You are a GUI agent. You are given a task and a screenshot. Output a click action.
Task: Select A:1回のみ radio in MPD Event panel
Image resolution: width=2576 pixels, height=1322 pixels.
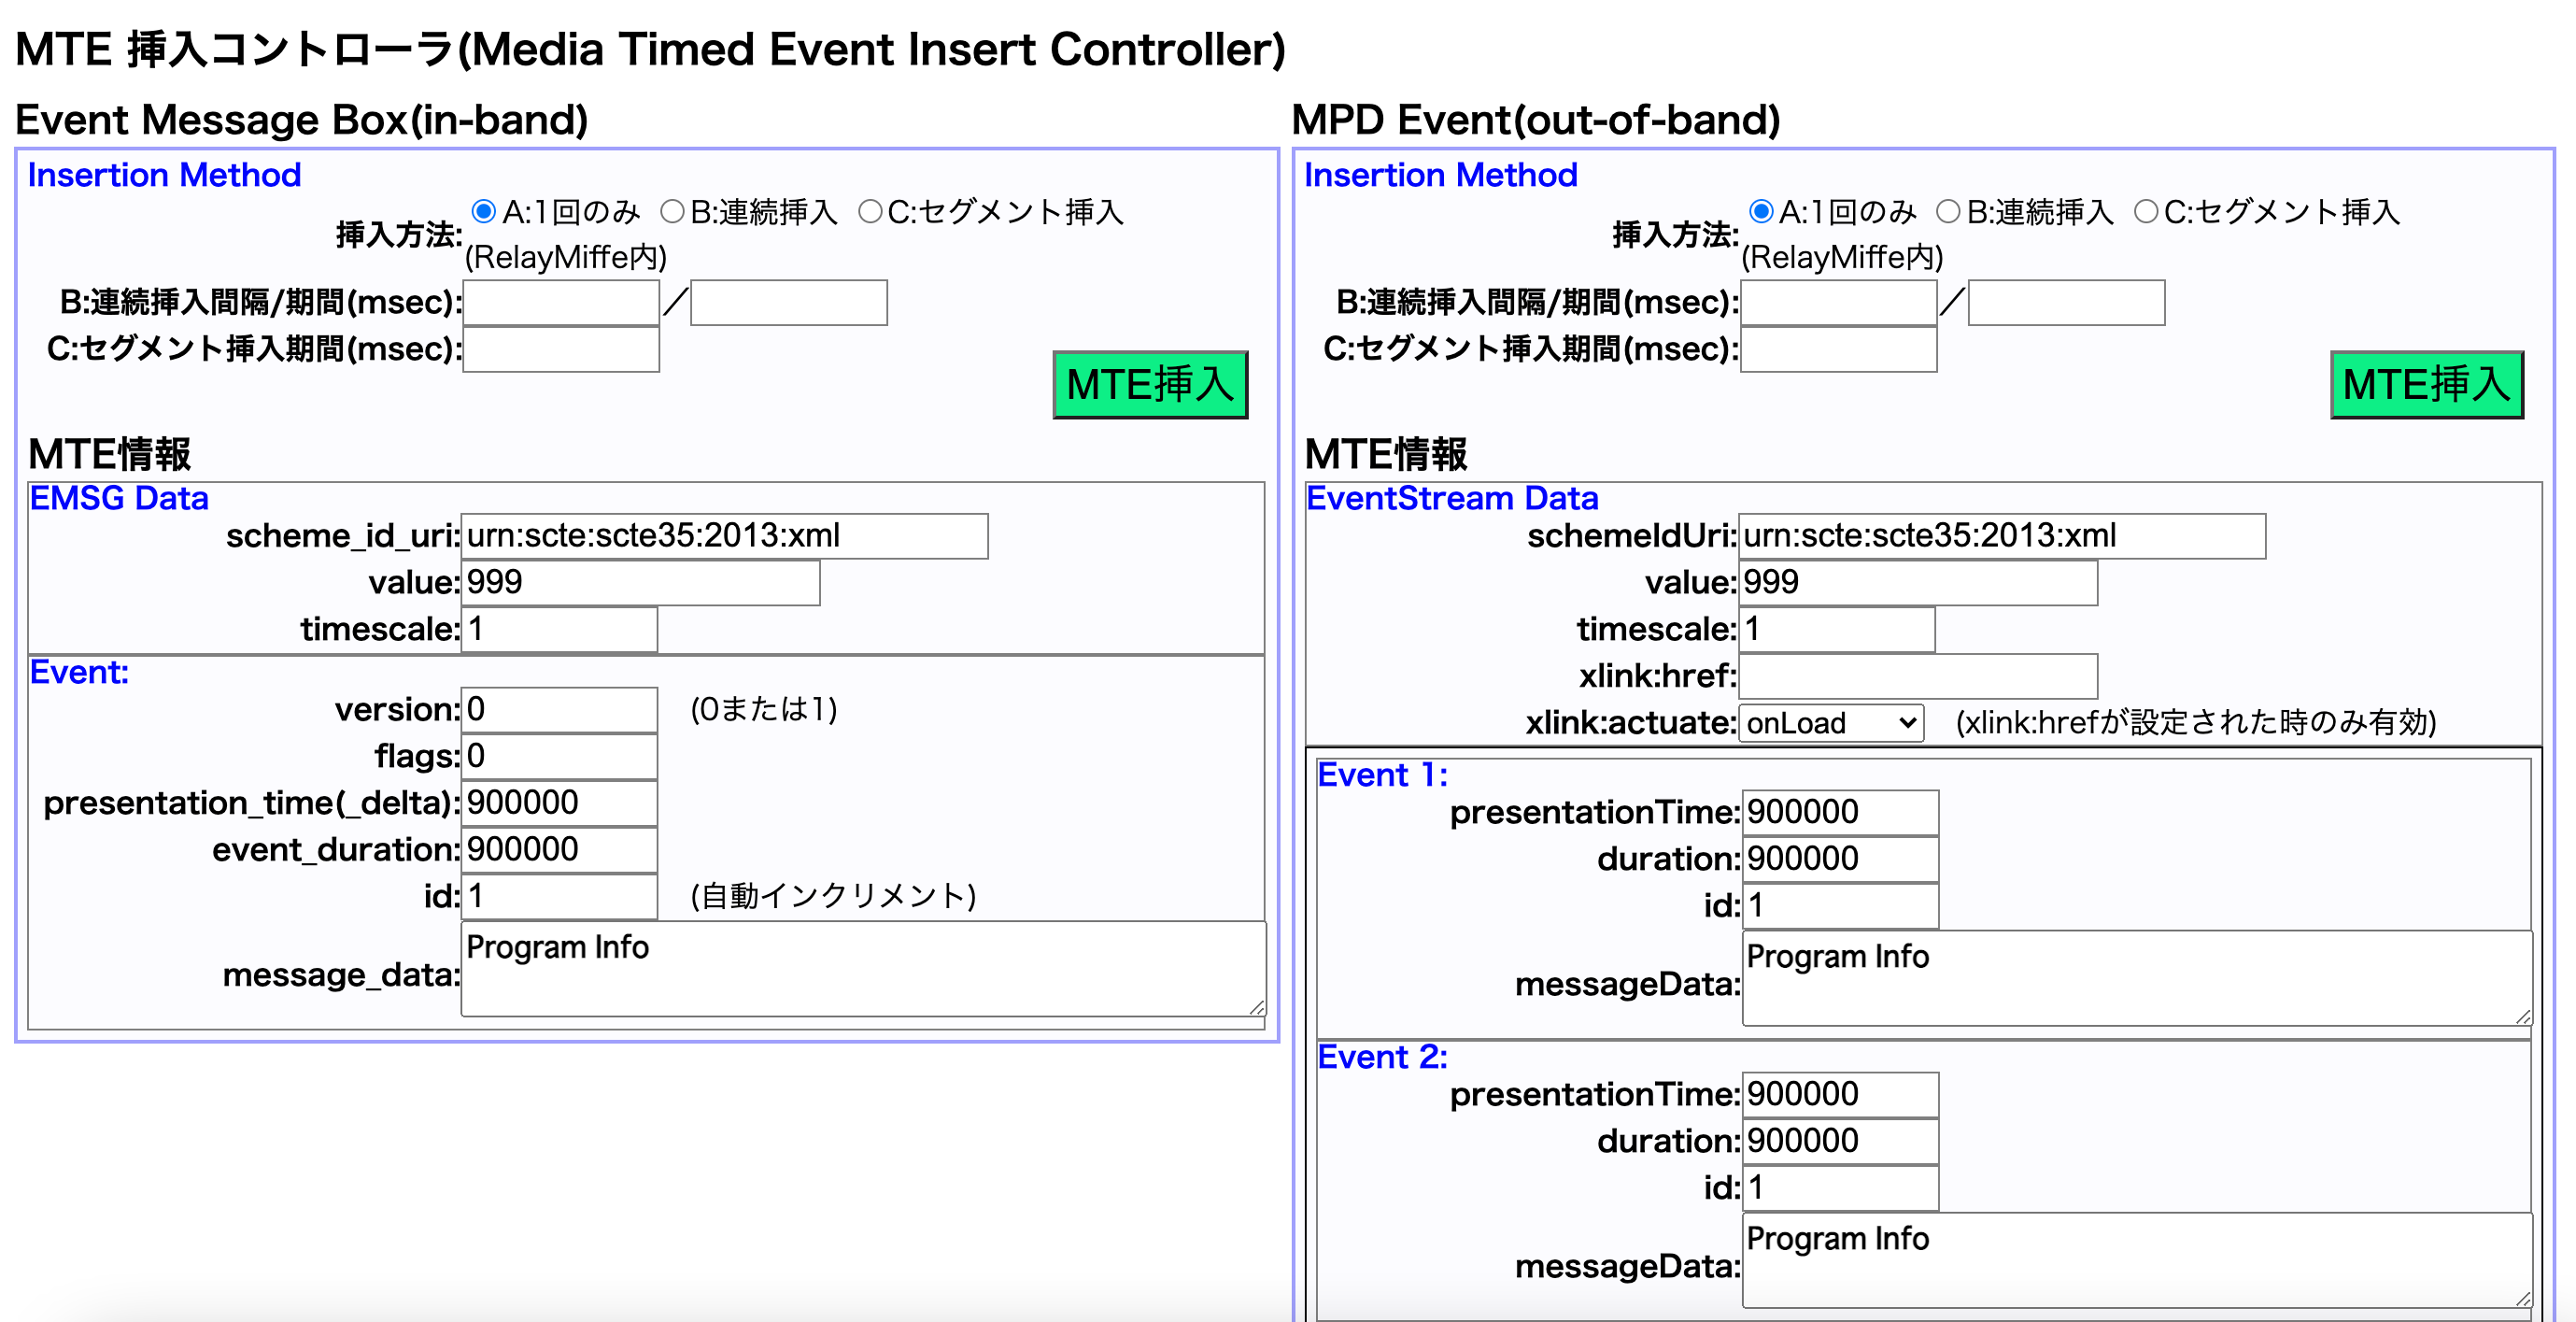click(x=1761, y=211)
